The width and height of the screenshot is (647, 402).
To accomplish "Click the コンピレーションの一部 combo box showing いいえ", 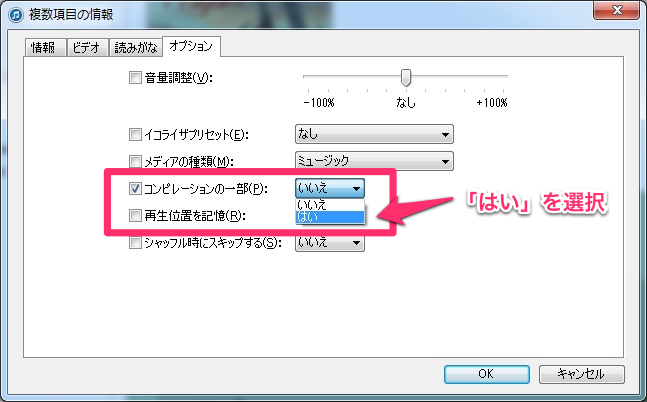I will coord(330,189).
